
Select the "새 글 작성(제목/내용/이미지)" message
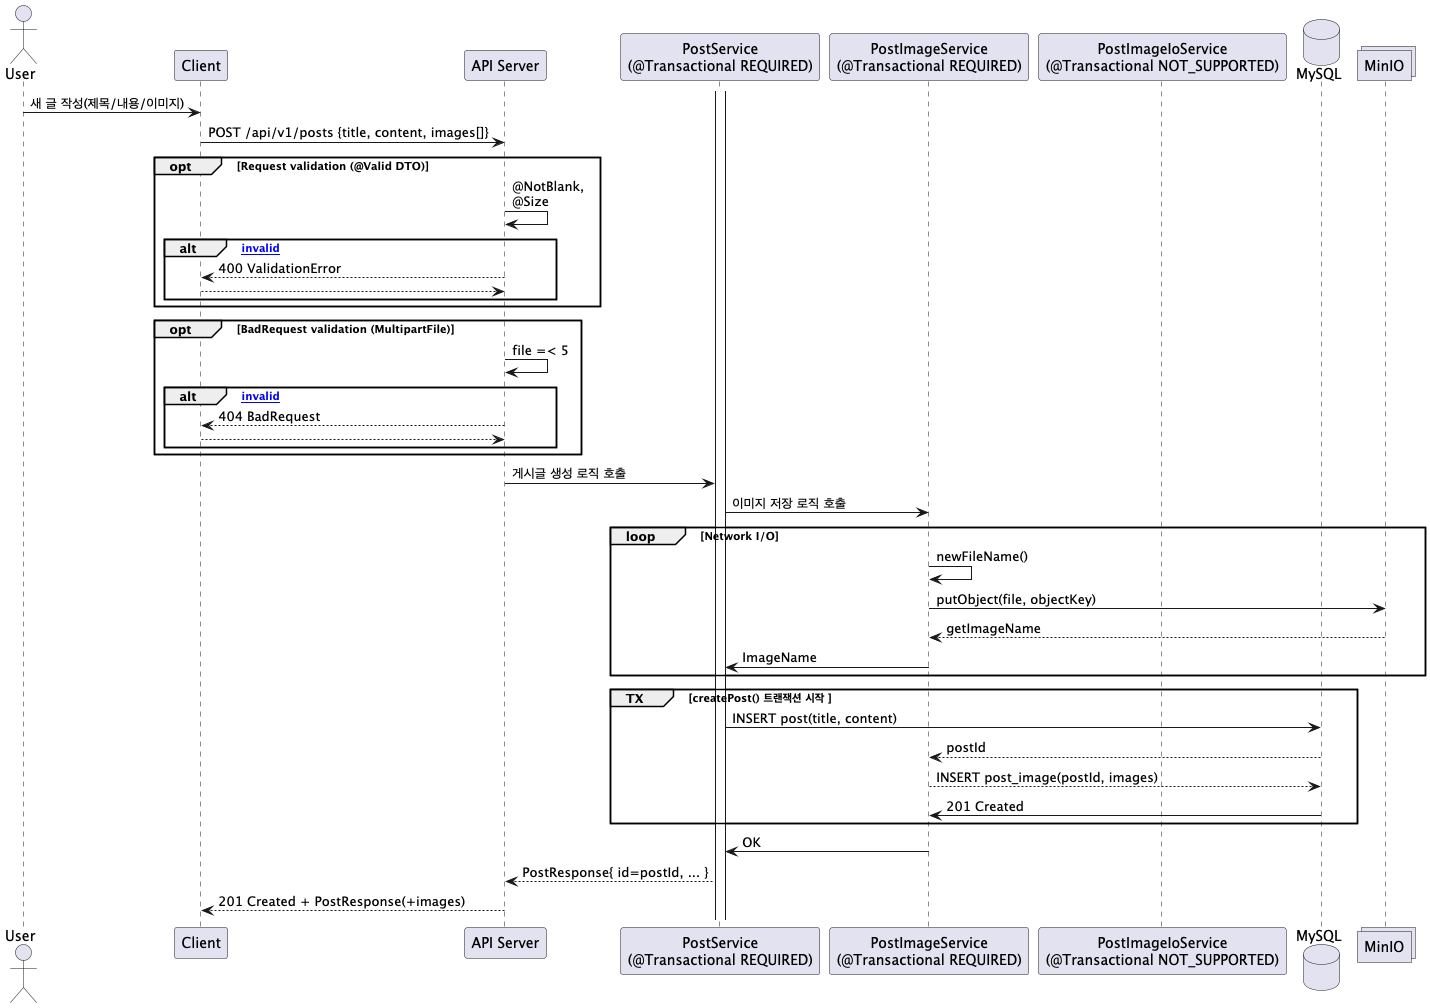107,103
